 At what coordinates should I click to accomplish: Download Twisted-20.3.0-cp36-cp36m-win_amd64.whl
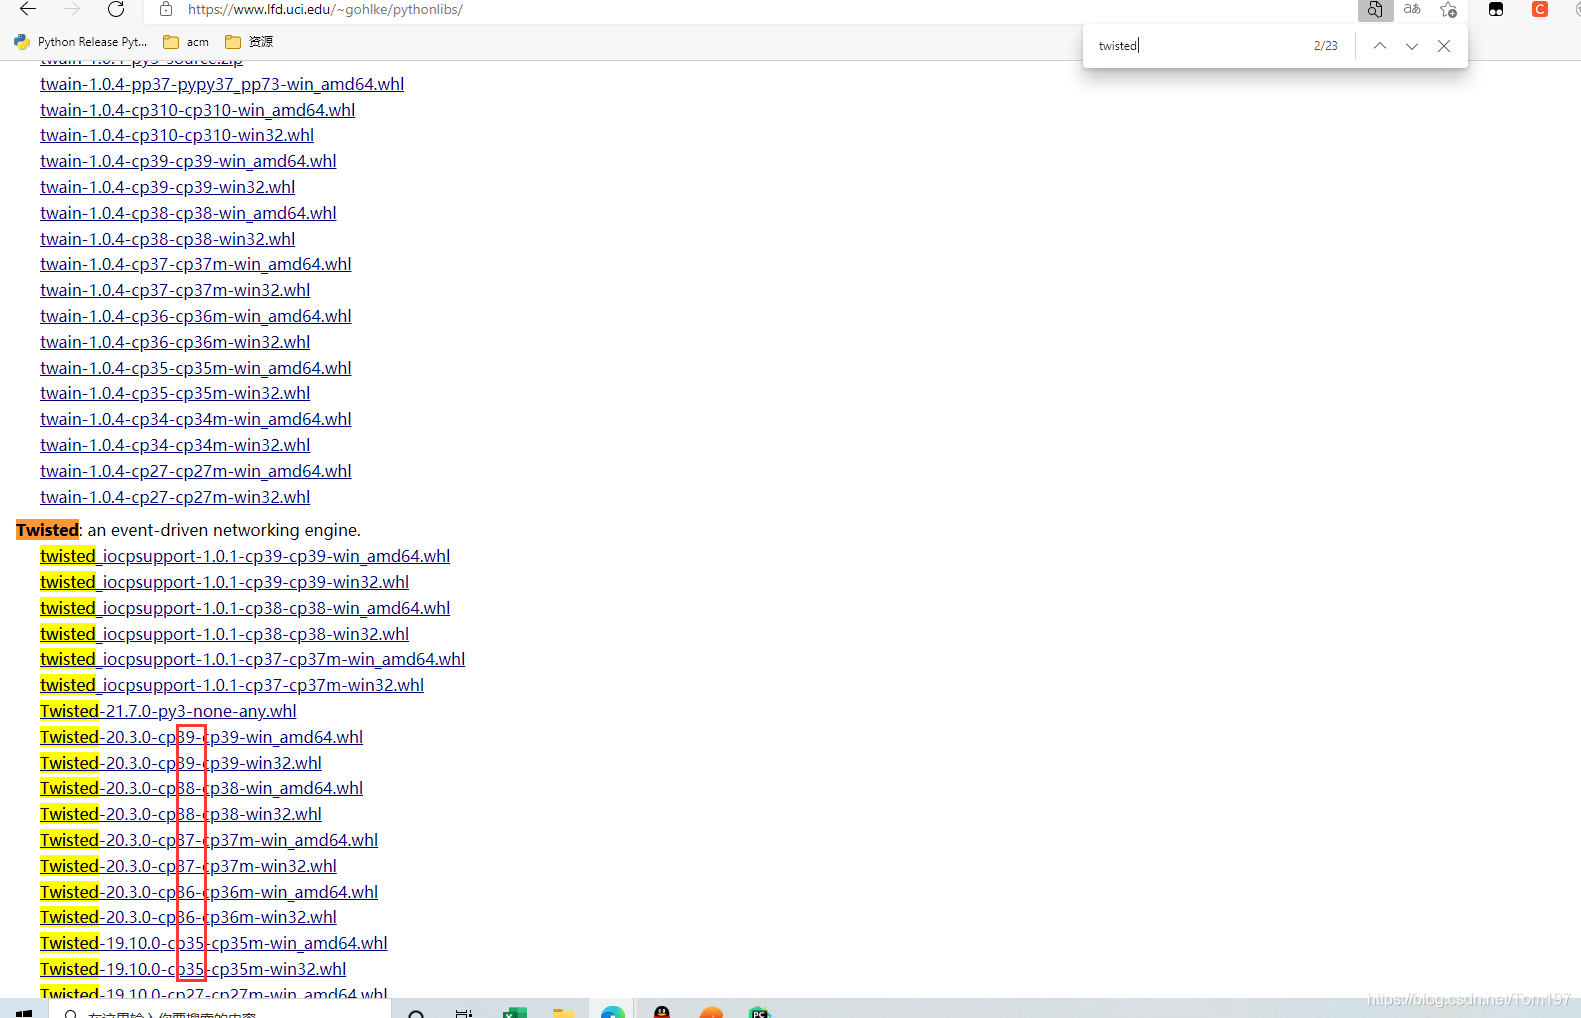point(209,892)
